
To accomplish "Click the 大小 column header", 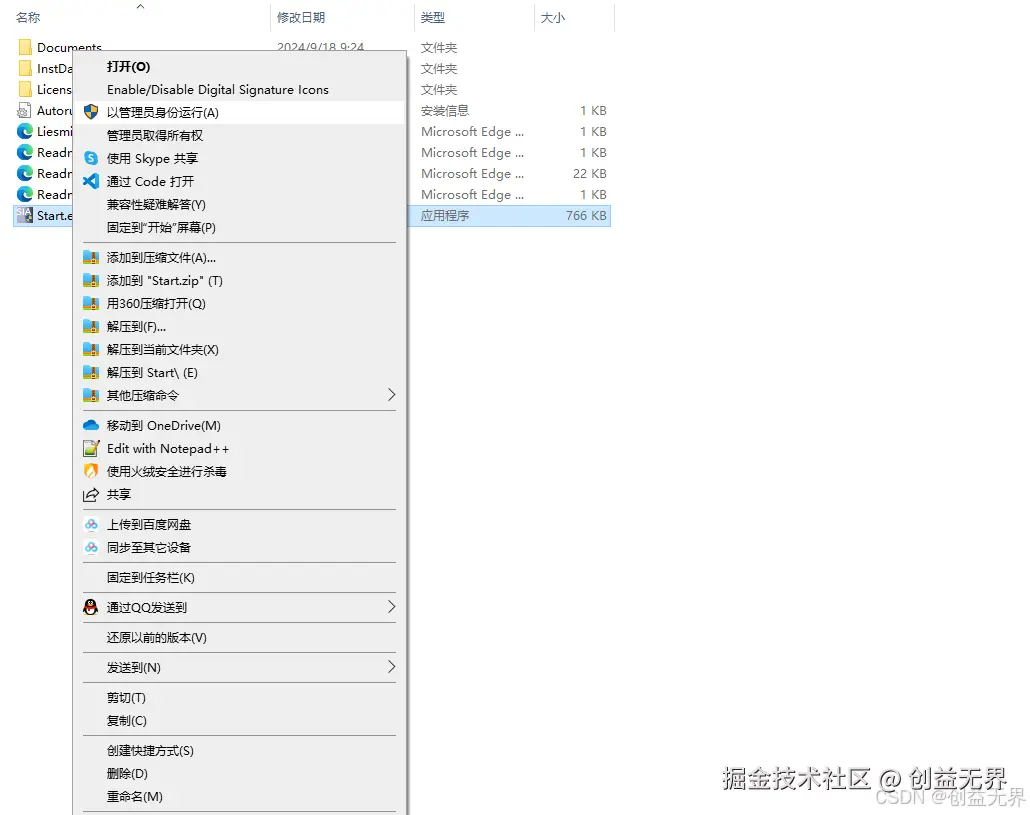I will 552,18.
